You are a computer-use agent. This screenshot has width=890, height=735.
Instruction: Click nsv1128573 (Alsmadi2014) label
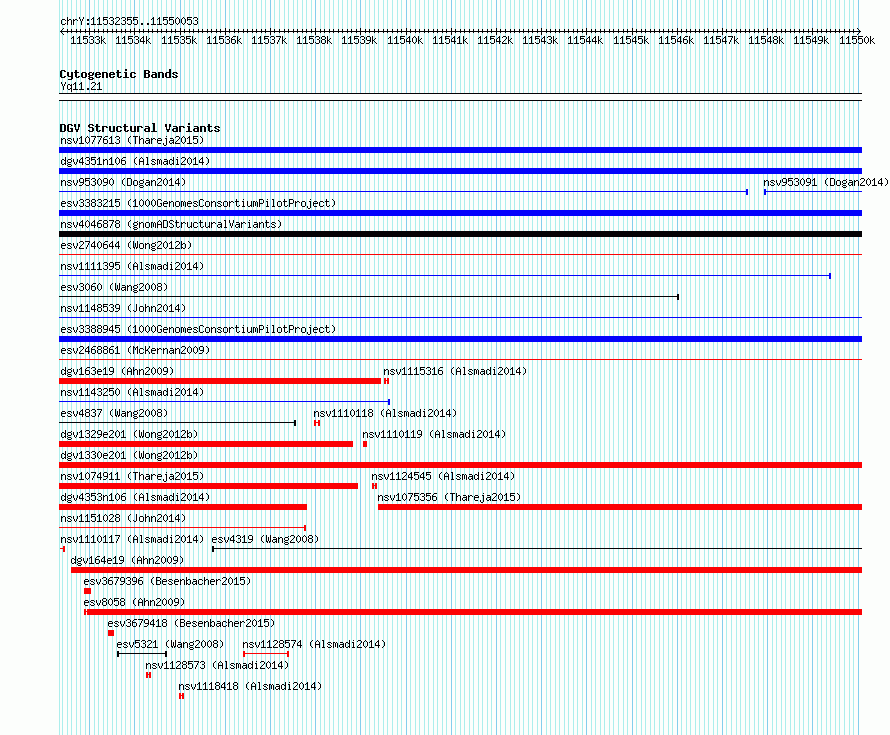(217, 665)
